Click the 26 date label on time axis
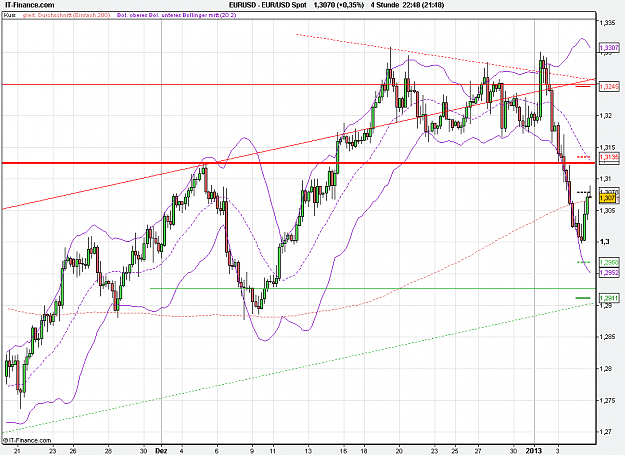Screen dimensions: 625x455 point(73,451)
